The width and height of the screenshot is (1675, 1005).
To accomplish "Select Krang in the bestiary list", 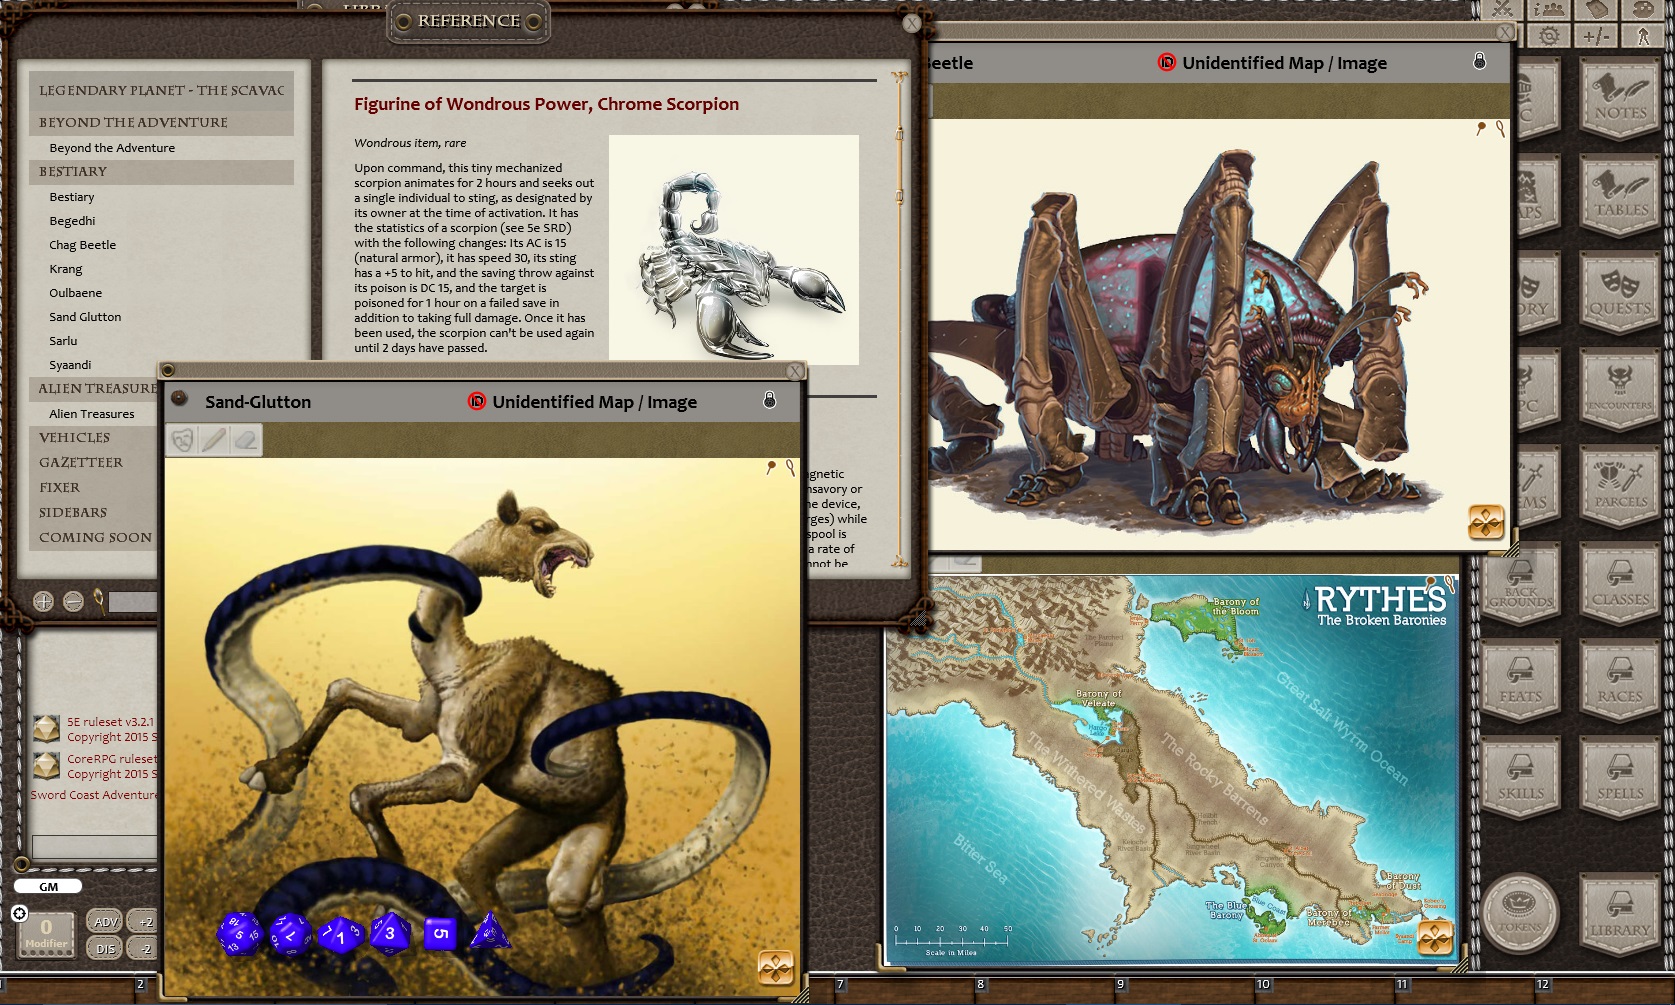I will (63, 268).
